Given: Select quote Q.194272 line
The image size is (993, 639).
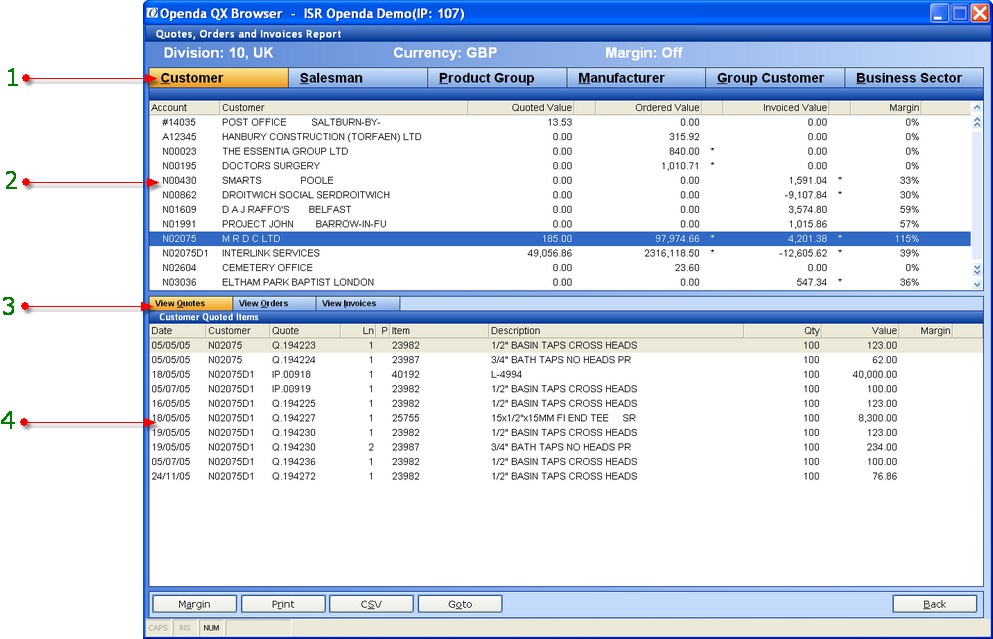Looking at the screenshot, I should pyautogui.click(x=566, y=476).
